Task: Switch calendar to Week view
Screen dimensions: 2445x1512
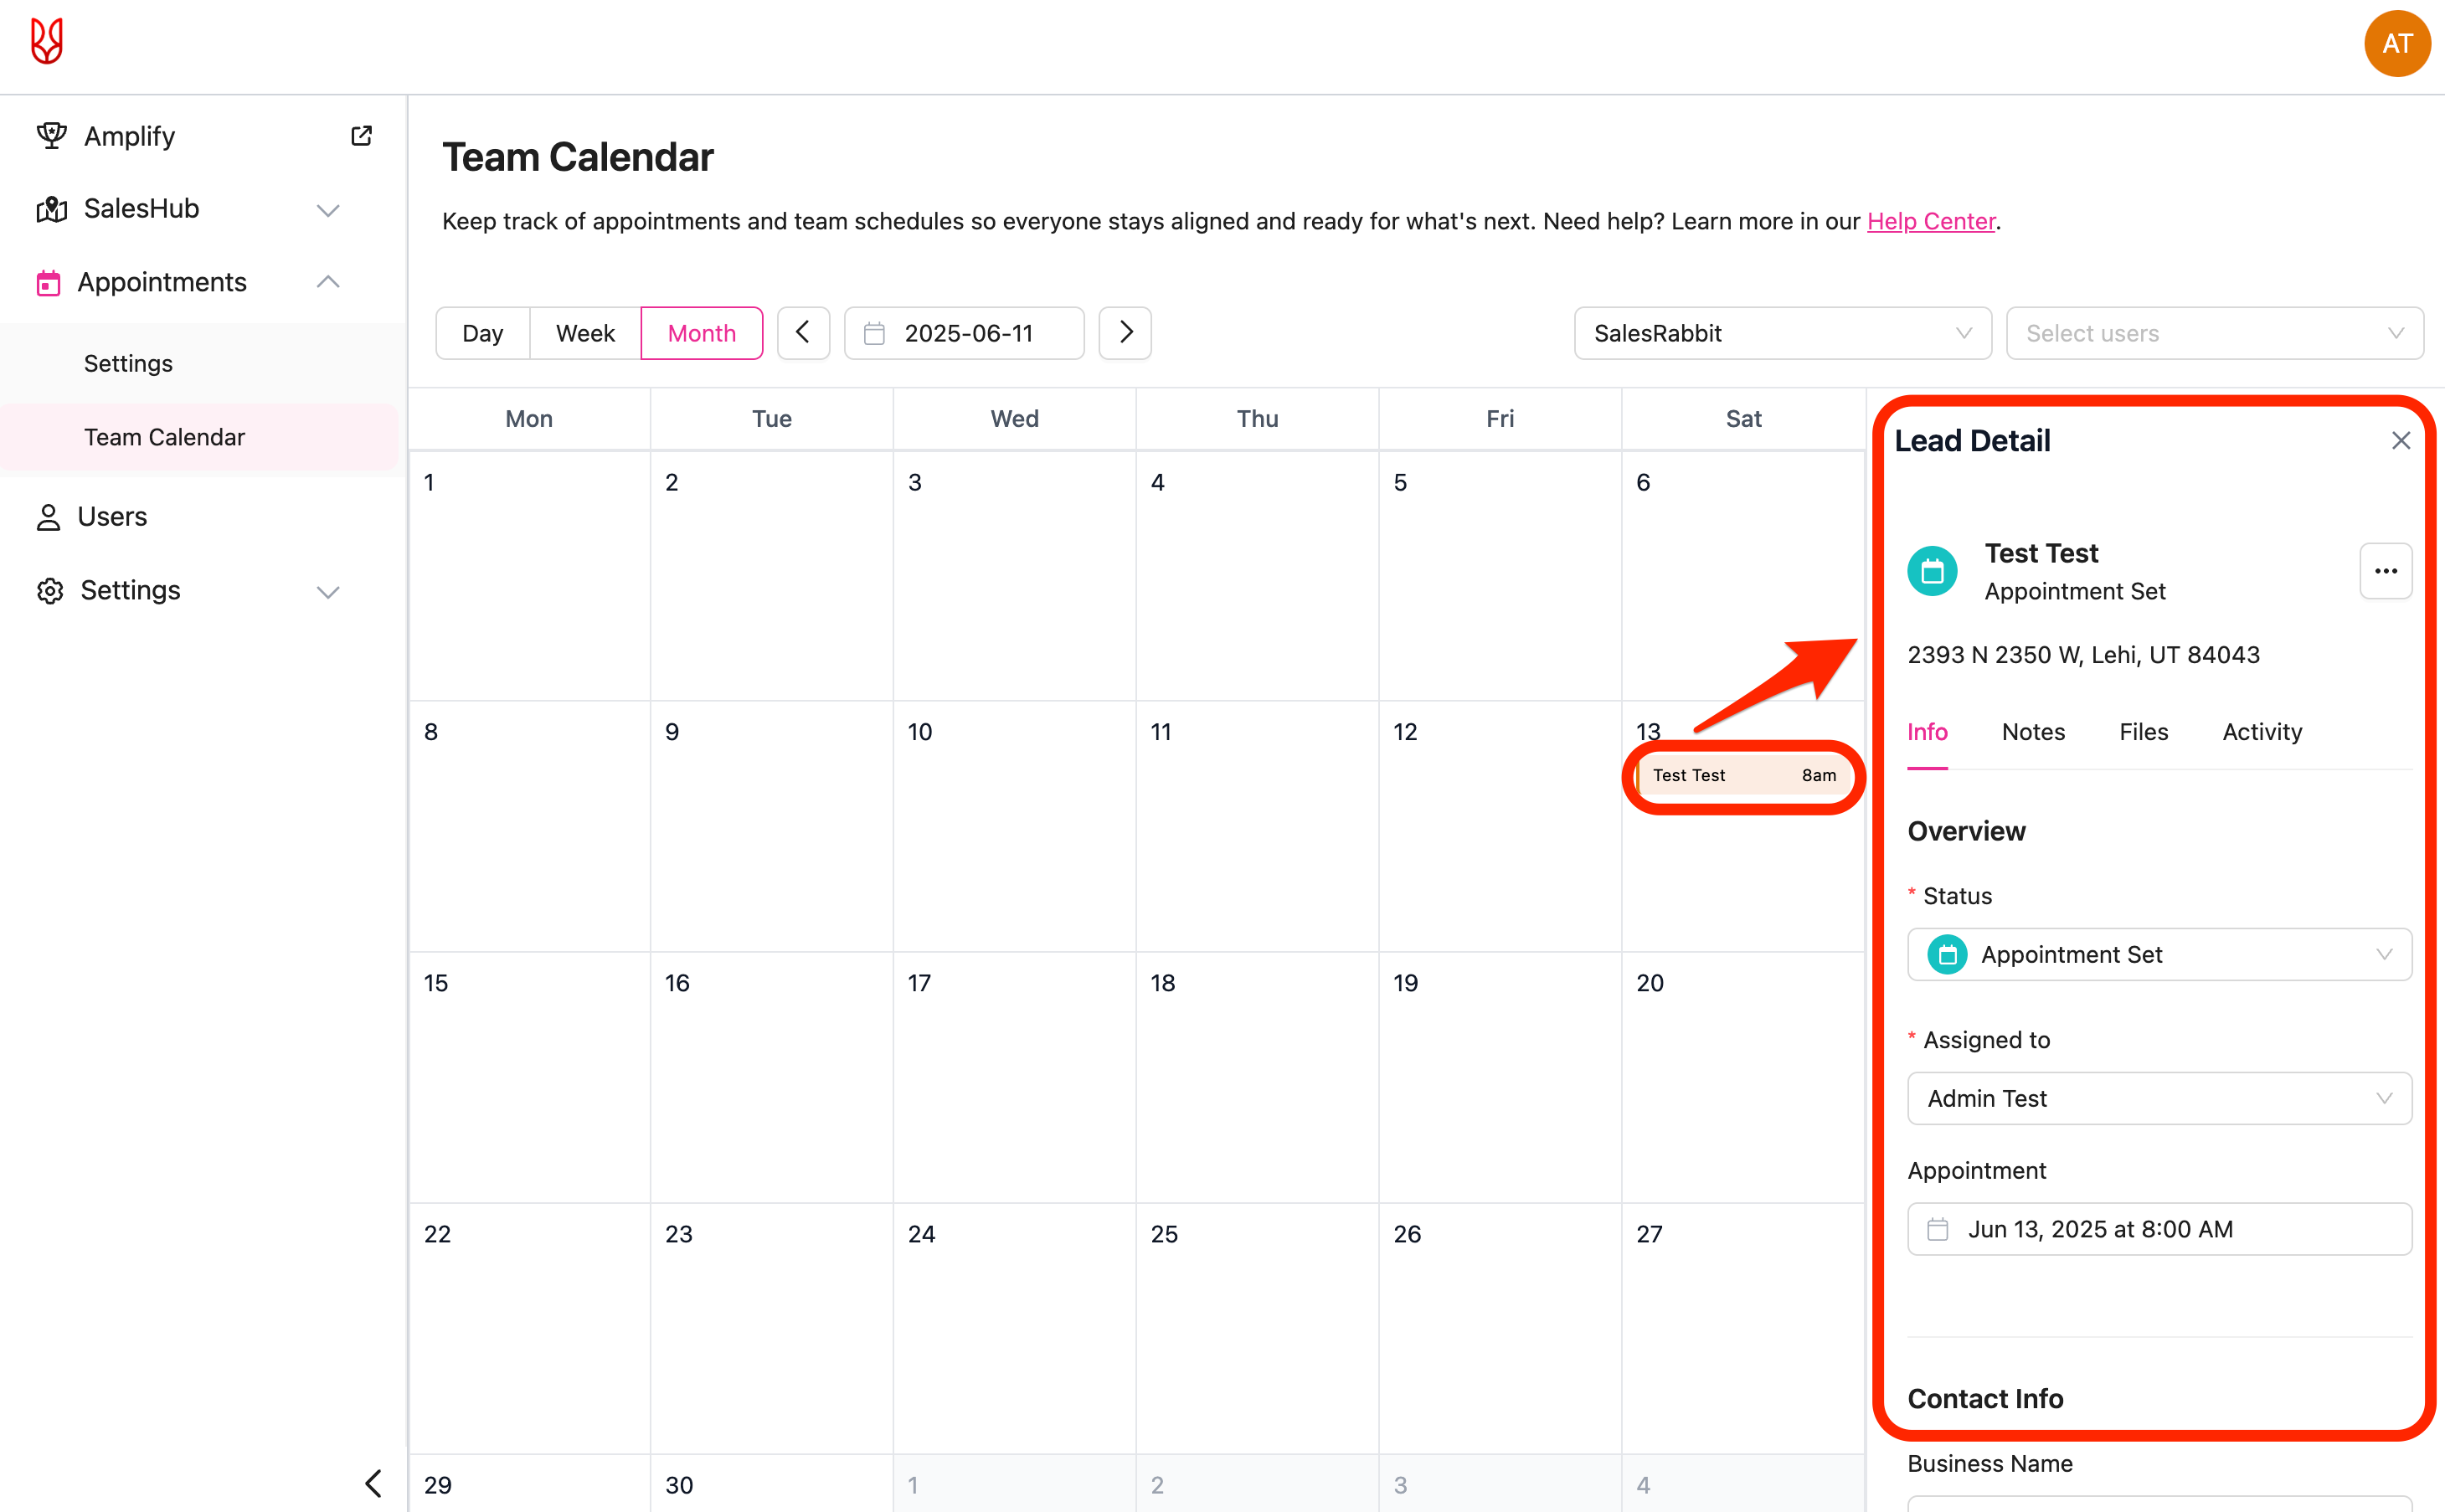Action: [x=585, y=333]
